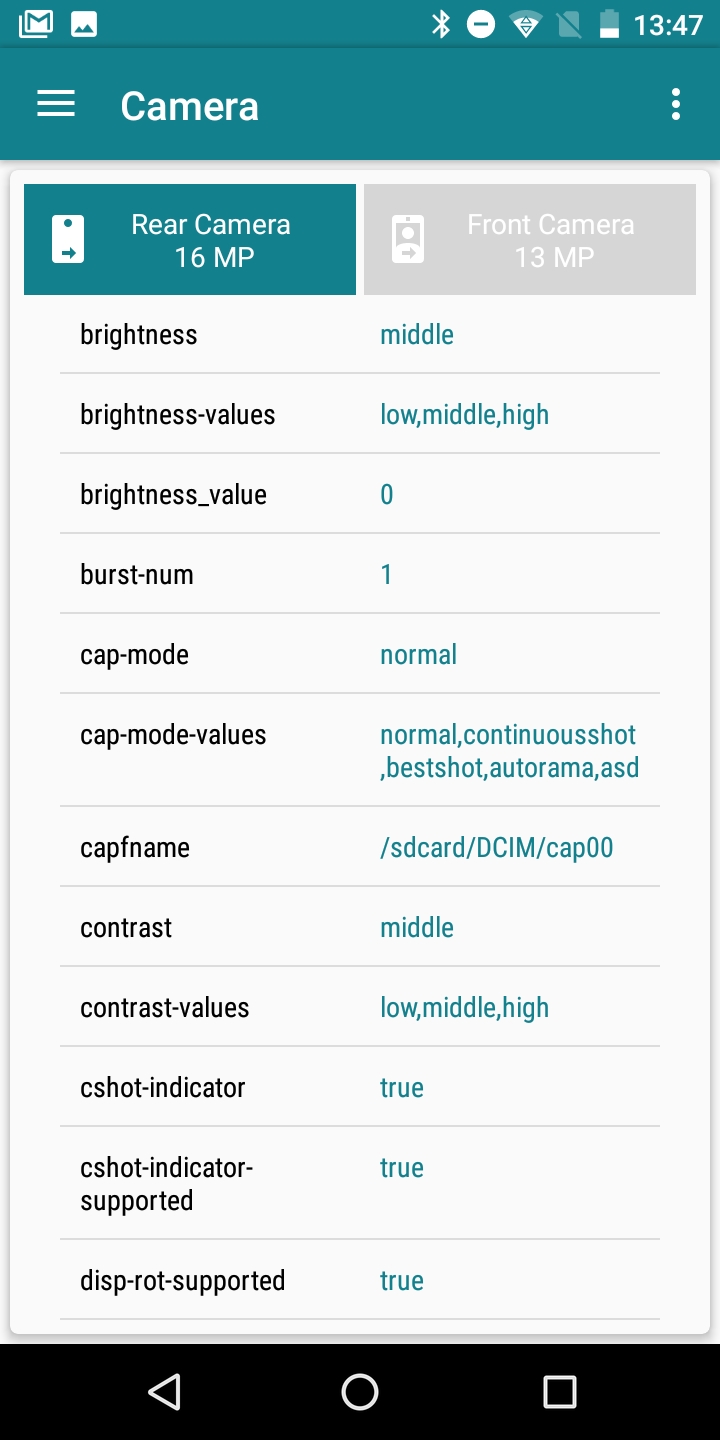Tap the image notification icon in status bar
This screenshot has height=1440, width=720.
pos(84,24)
